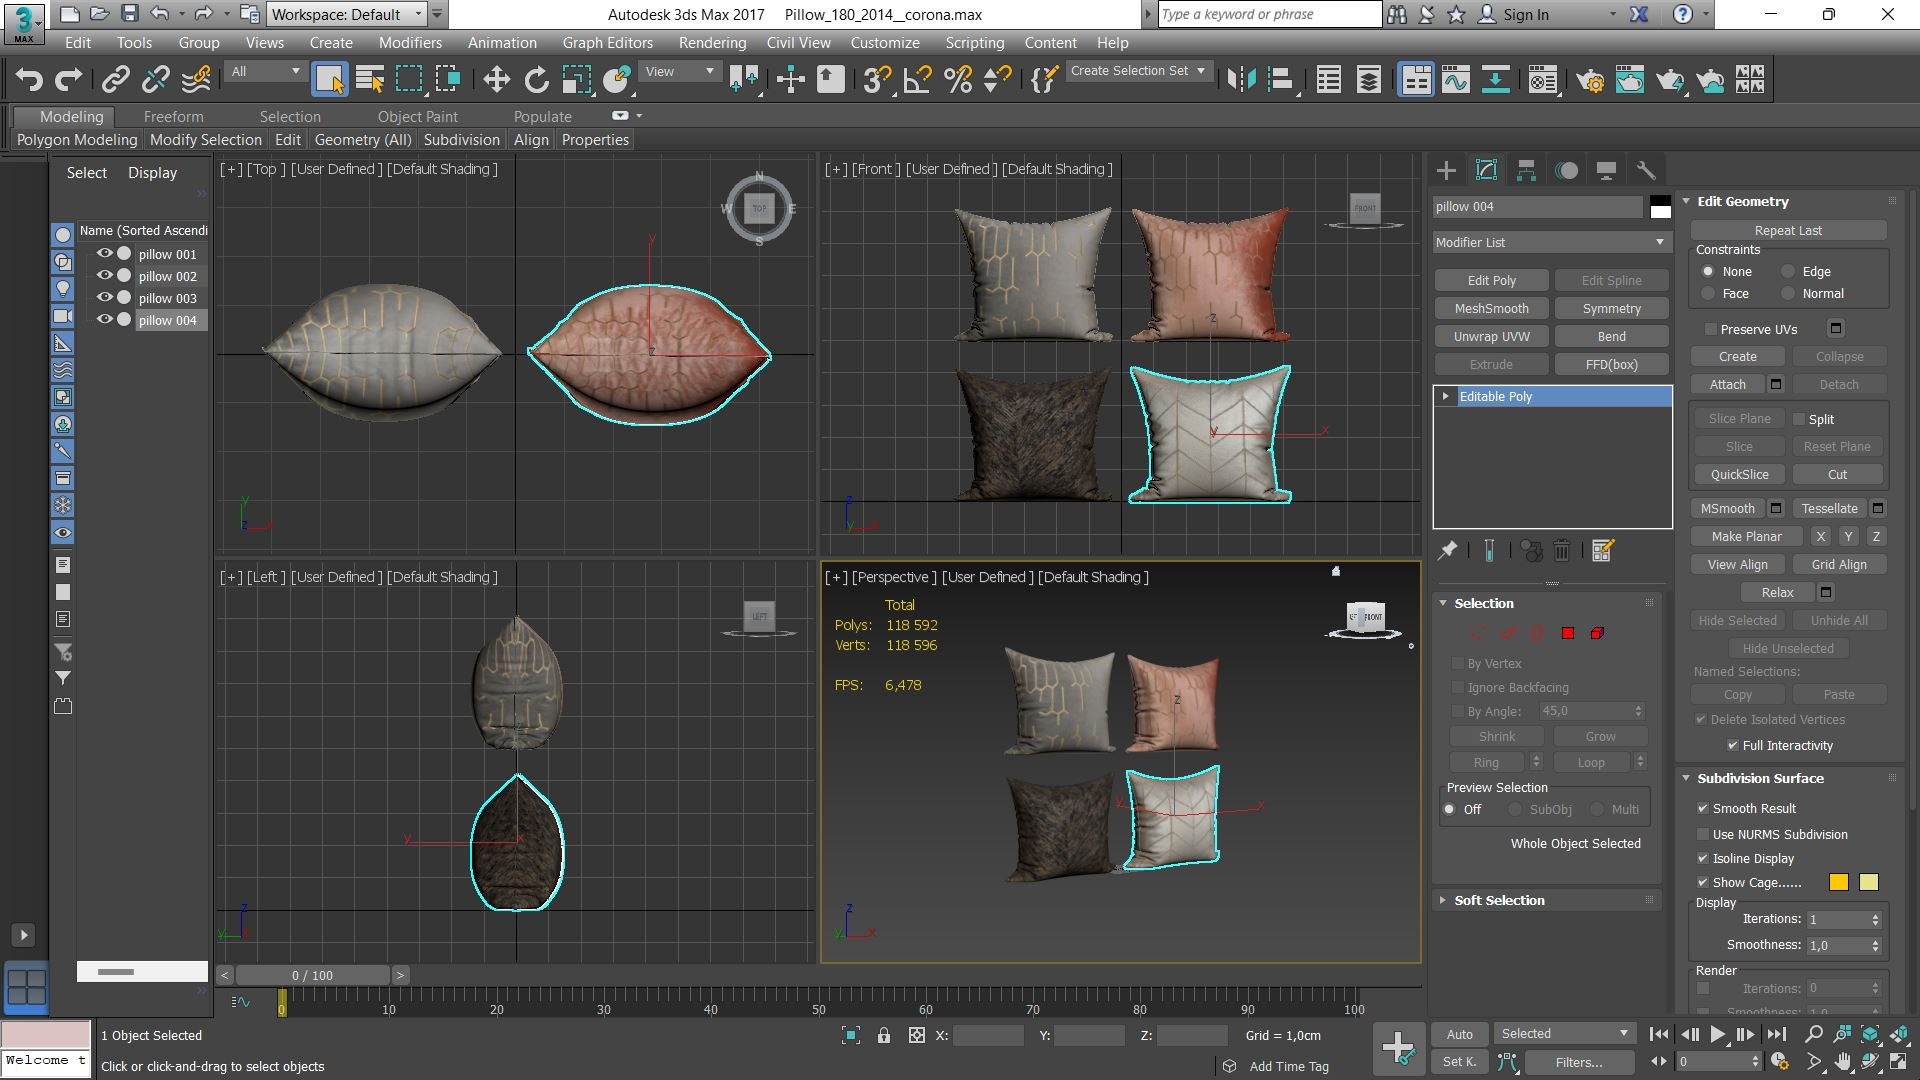The image size is (1920, 1080).
Task: Open the Hierarchy command panel tab
Action: pyautogui.click(x=1526, y=170)
